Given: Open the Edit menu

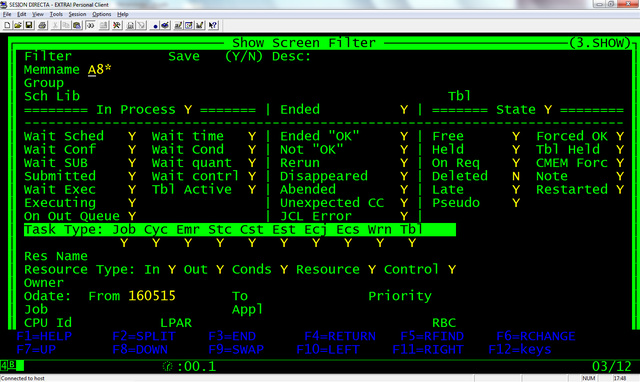Looking at the screenshot, I should coord(22,14).
